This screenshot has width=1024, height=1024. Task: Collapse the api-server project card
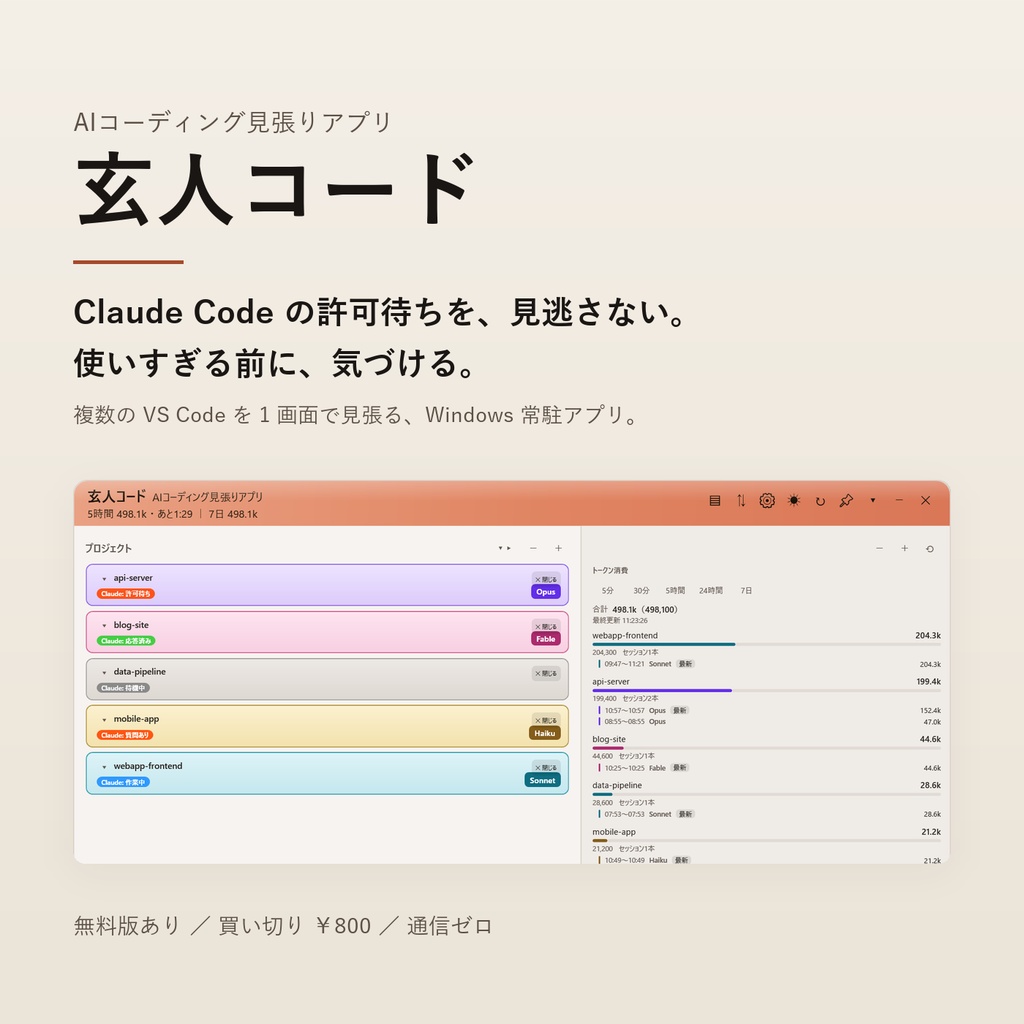pyautogui.click(x=104, y=579)
